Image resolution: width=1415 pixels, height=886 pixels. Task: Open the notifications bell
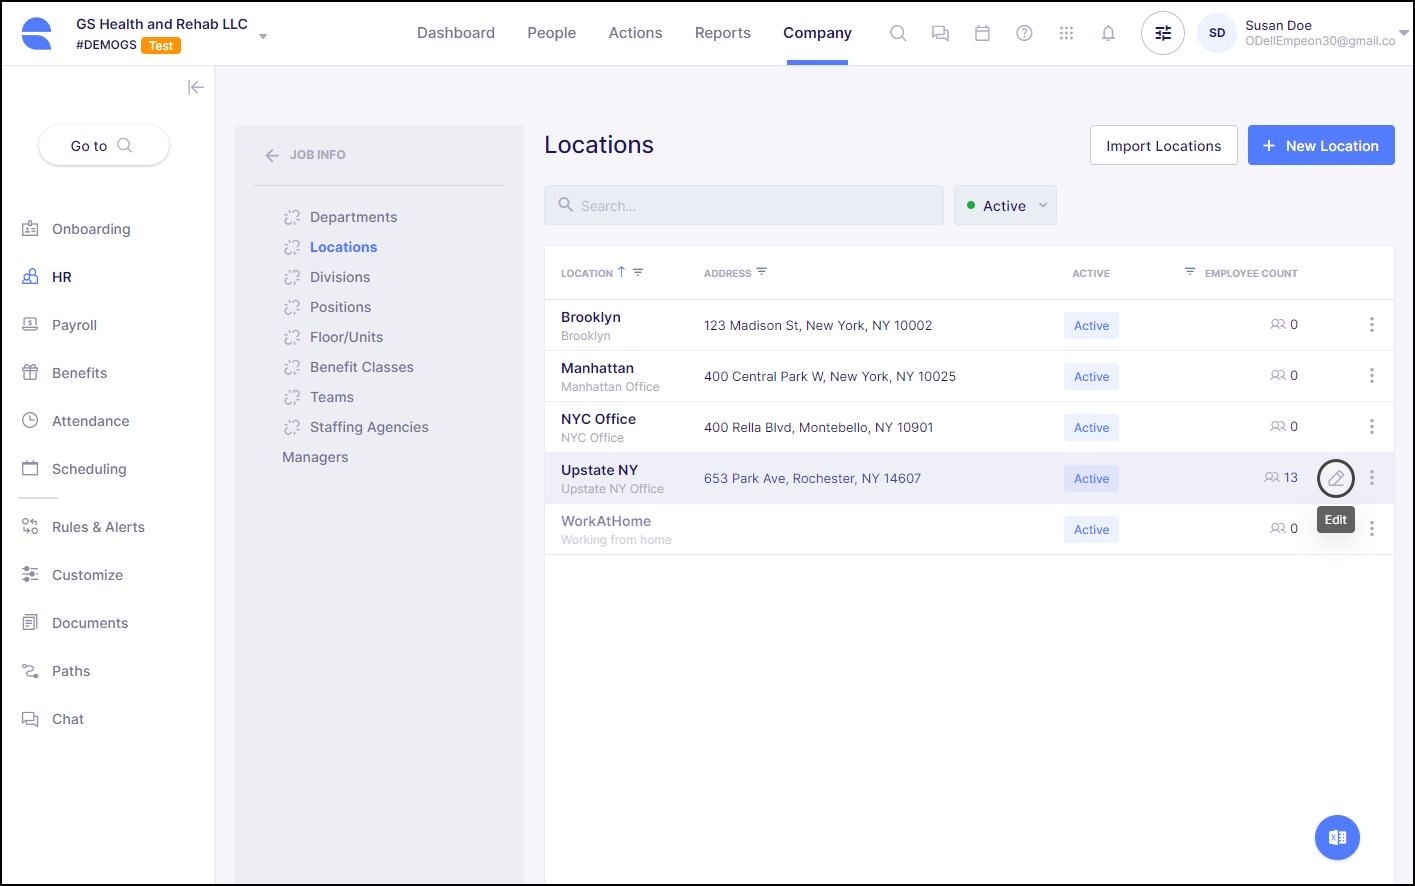click(x=1108, y=33)
